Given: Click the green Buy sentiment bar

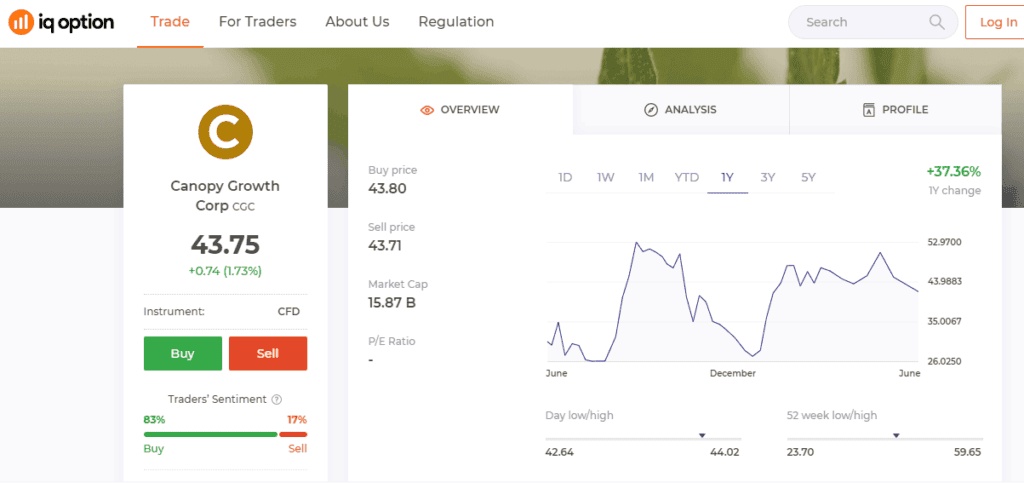Looking at the screenshot, I should (210, 434).
